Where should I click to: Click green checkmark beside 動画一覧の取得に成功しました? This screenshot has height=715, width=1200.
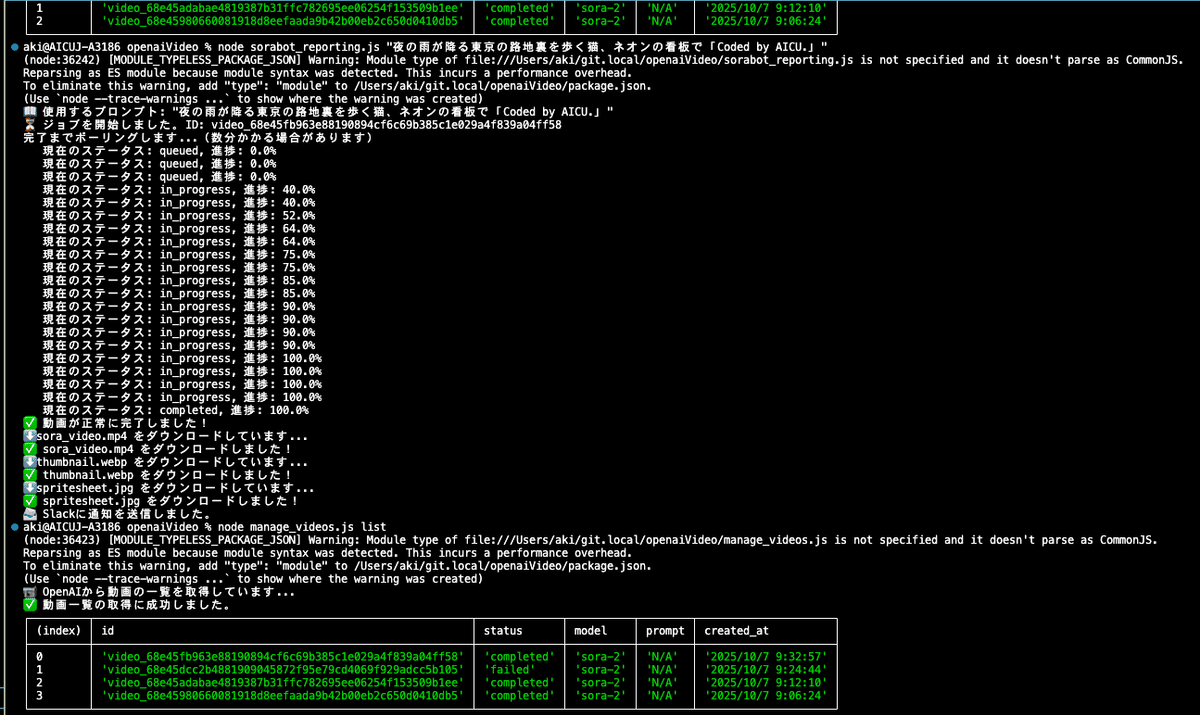click(29, 605)
